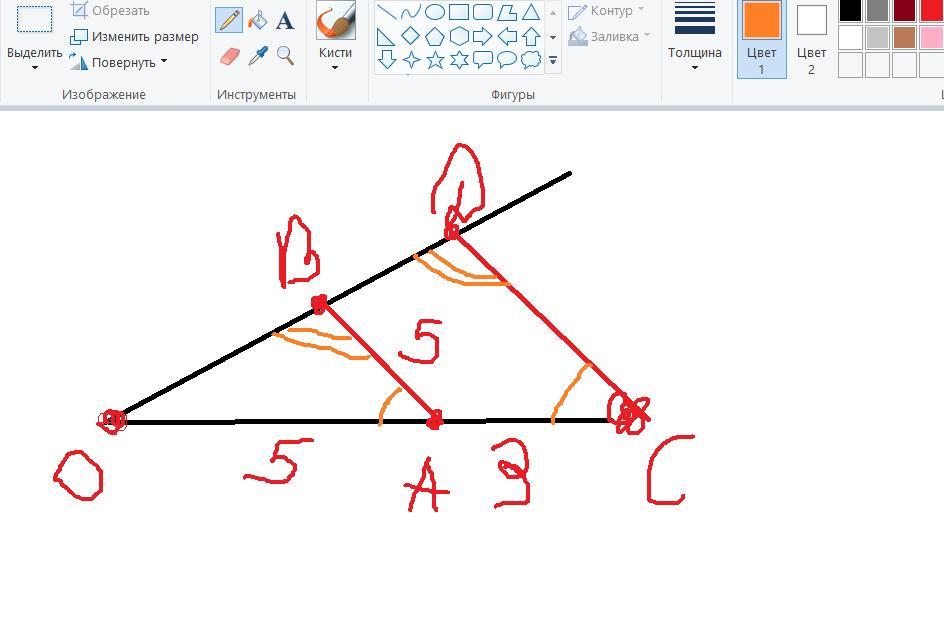Click the drawn point A on the canvas
Viewport: 944px width, 634px height.
coord(434,420)
